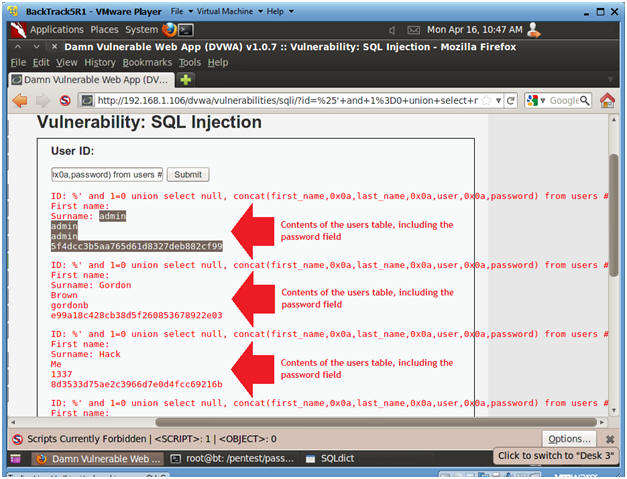This screenshot has height=479, width=627.
Task: Open the Firefox File menu
Action: coord(18,63)
